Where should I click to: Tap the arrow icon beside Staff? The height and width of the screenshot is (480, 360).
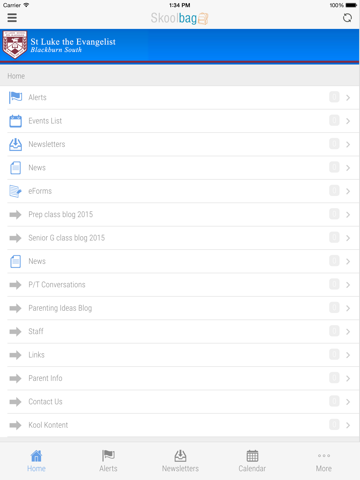(x=15, y=331)
